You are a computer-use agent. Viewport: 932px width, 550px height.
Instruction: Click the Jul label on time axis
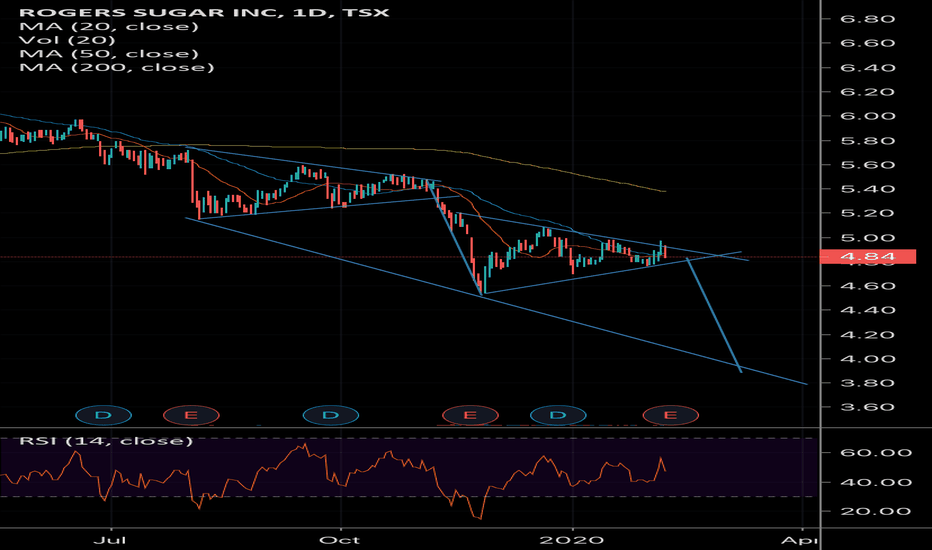[x=111, y=540]
